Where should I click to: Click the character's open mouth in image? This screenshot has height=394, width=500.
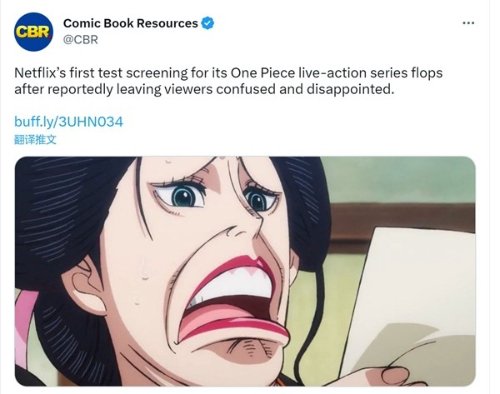coord(233,297)
